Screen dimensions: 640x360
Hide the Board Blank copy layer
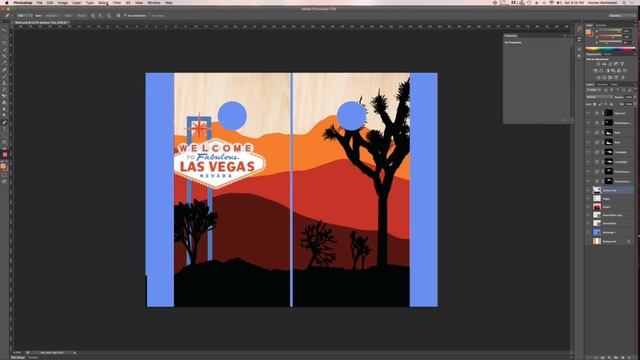[x=588, y=215]
